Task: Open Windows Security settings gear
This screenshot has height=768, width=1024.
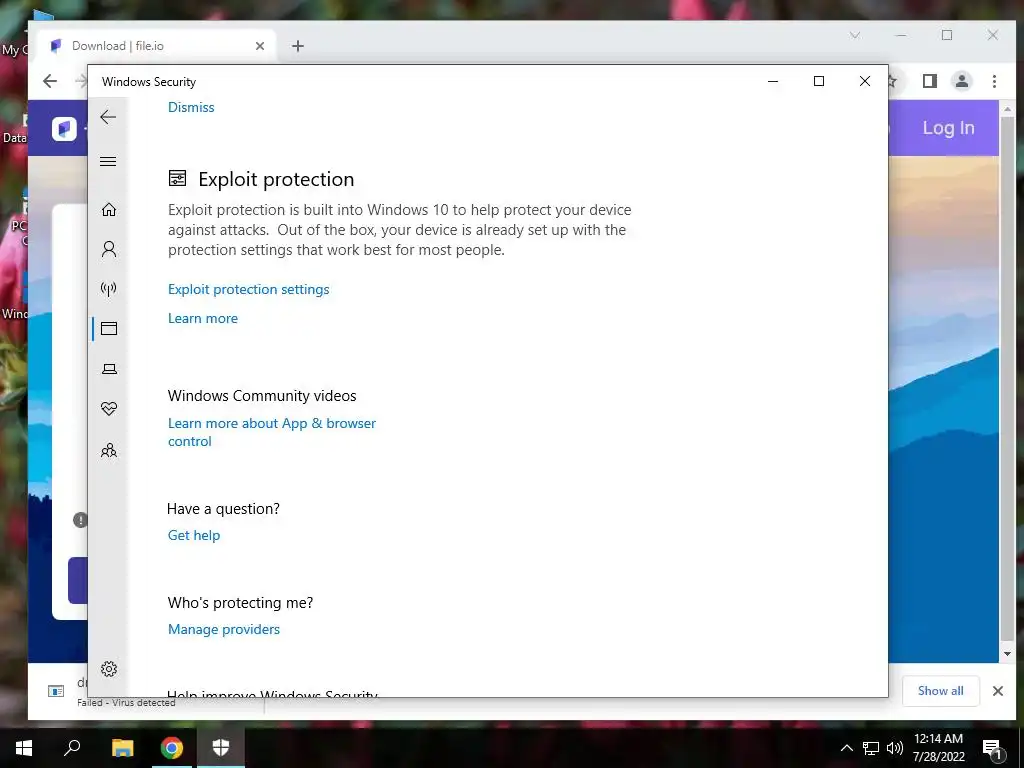Action: pyautogui.click(x=109, y=669)
